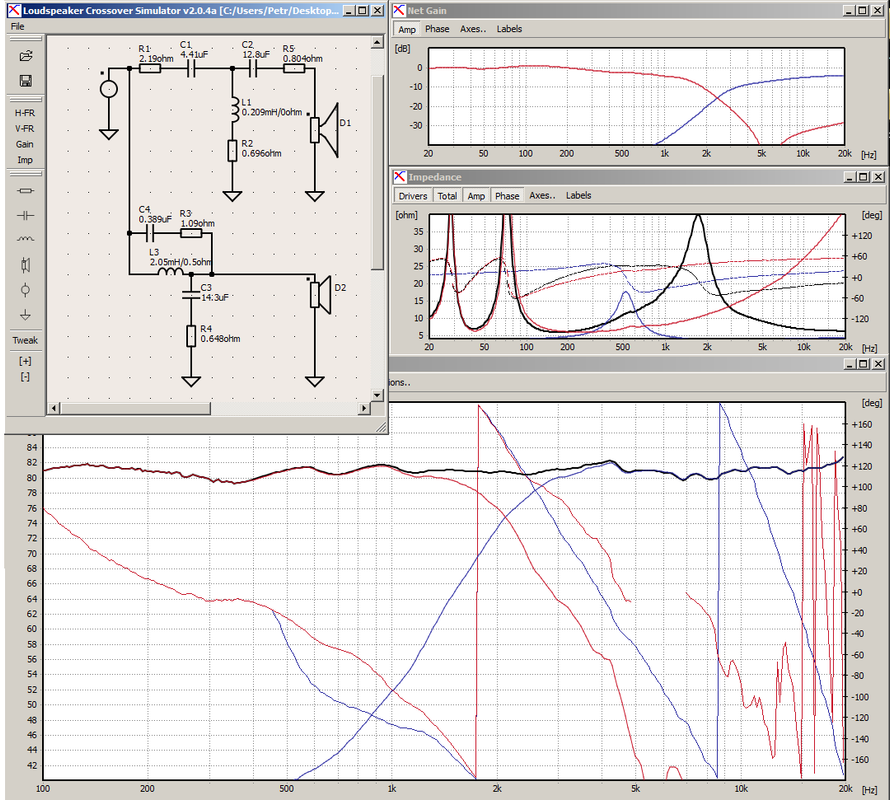Click the C2 capacitor symbol in schematic
Screen dimensions: 890x800
click(x=253, y=69)
